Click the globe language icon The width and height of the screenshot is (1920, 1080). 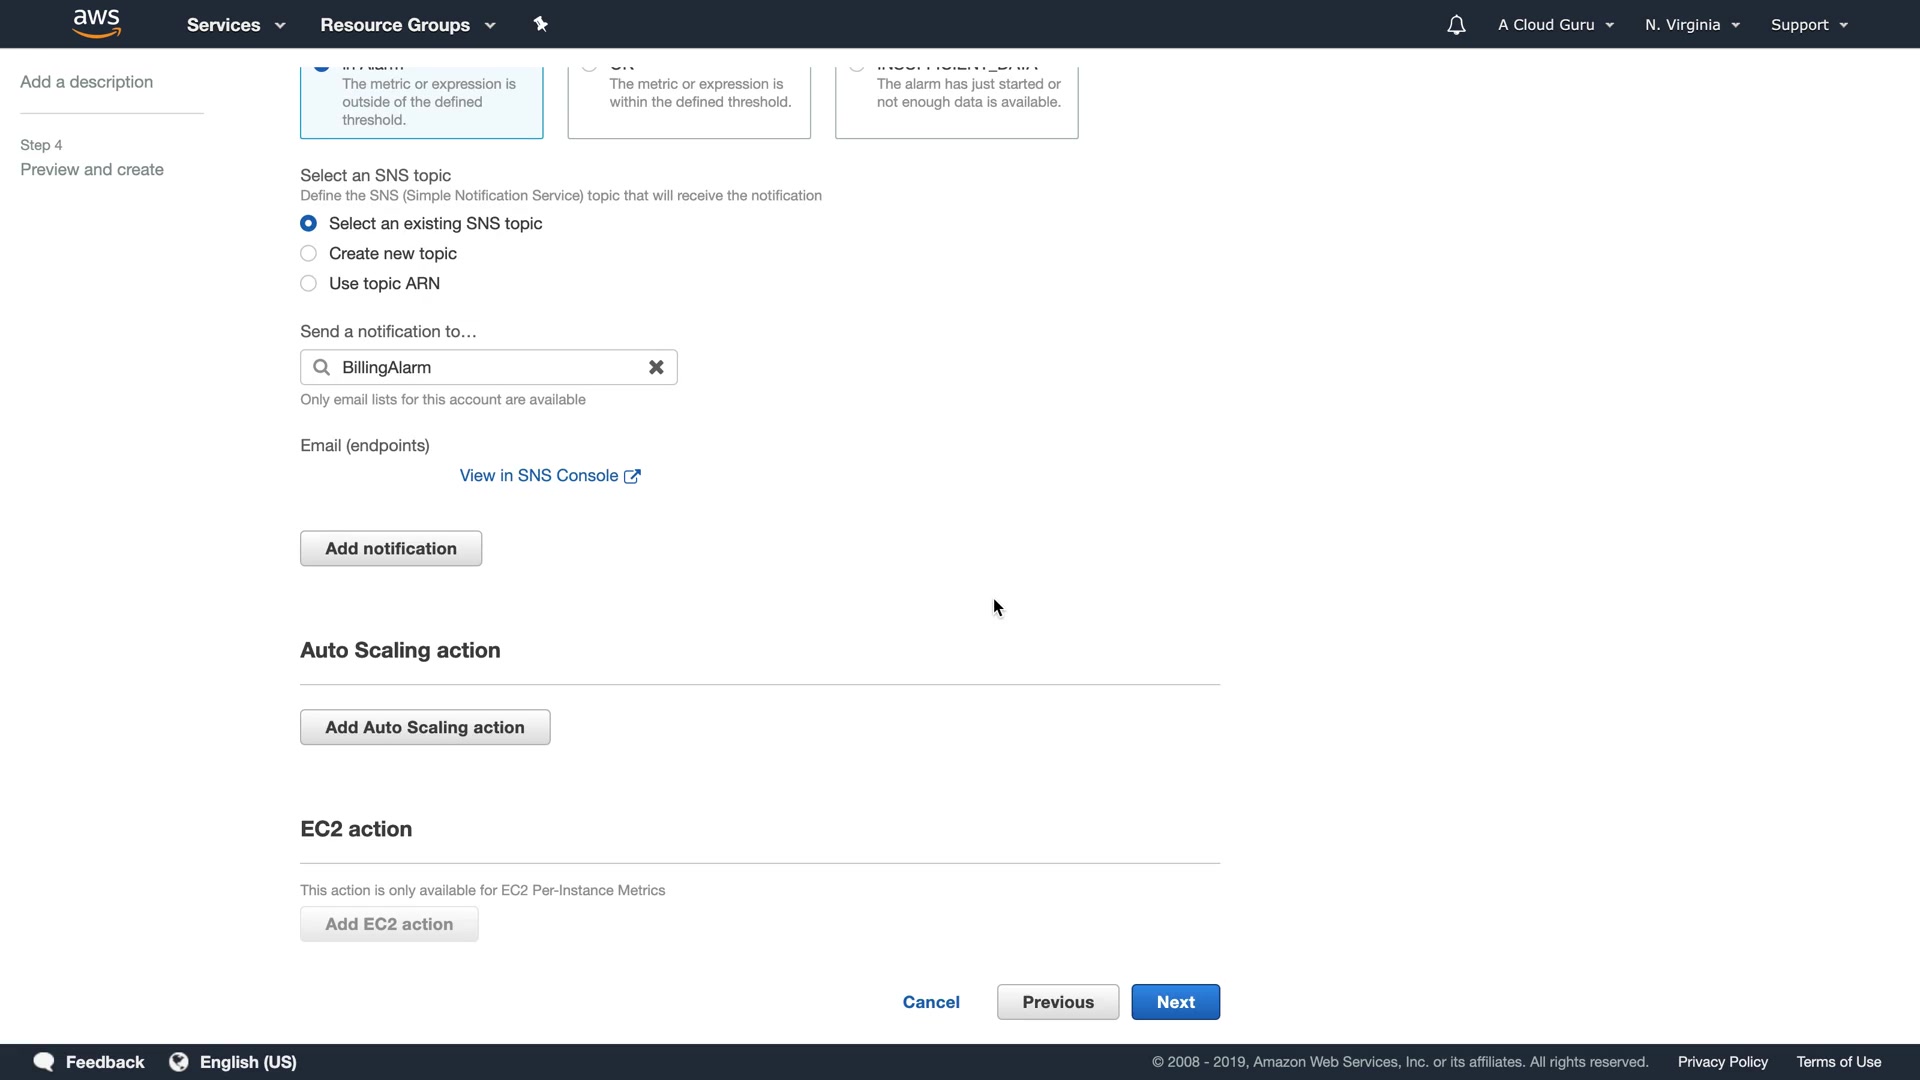[179, 1062]
